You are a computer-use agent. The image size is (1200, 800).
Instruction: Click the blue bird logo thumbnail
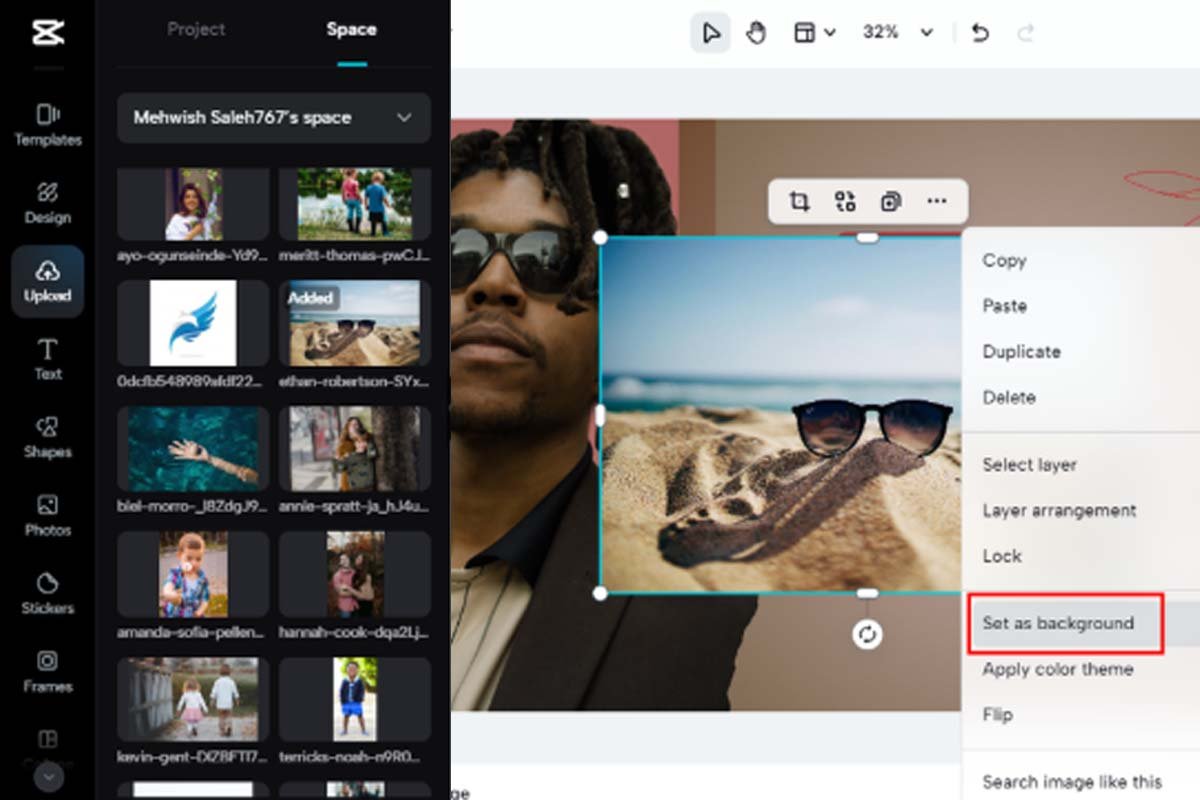(193, 323)
